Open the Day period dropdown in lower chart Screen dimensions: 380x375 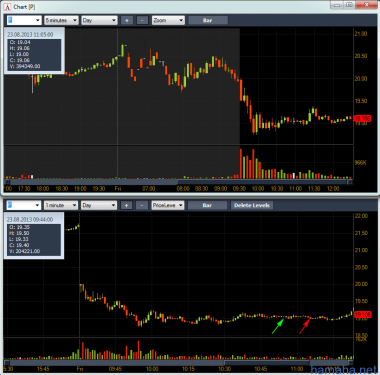pyautogui.click(x=99, y=205)
